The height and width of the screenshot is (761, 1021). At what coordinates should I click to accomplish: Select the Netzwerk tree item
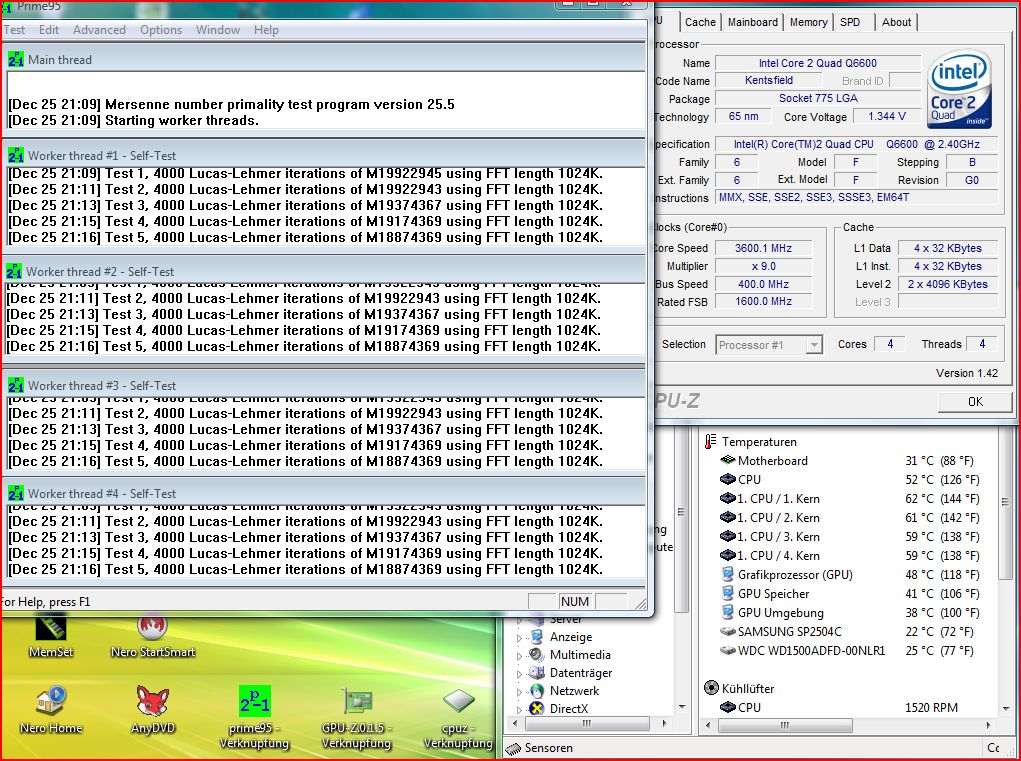pos(574,691)
